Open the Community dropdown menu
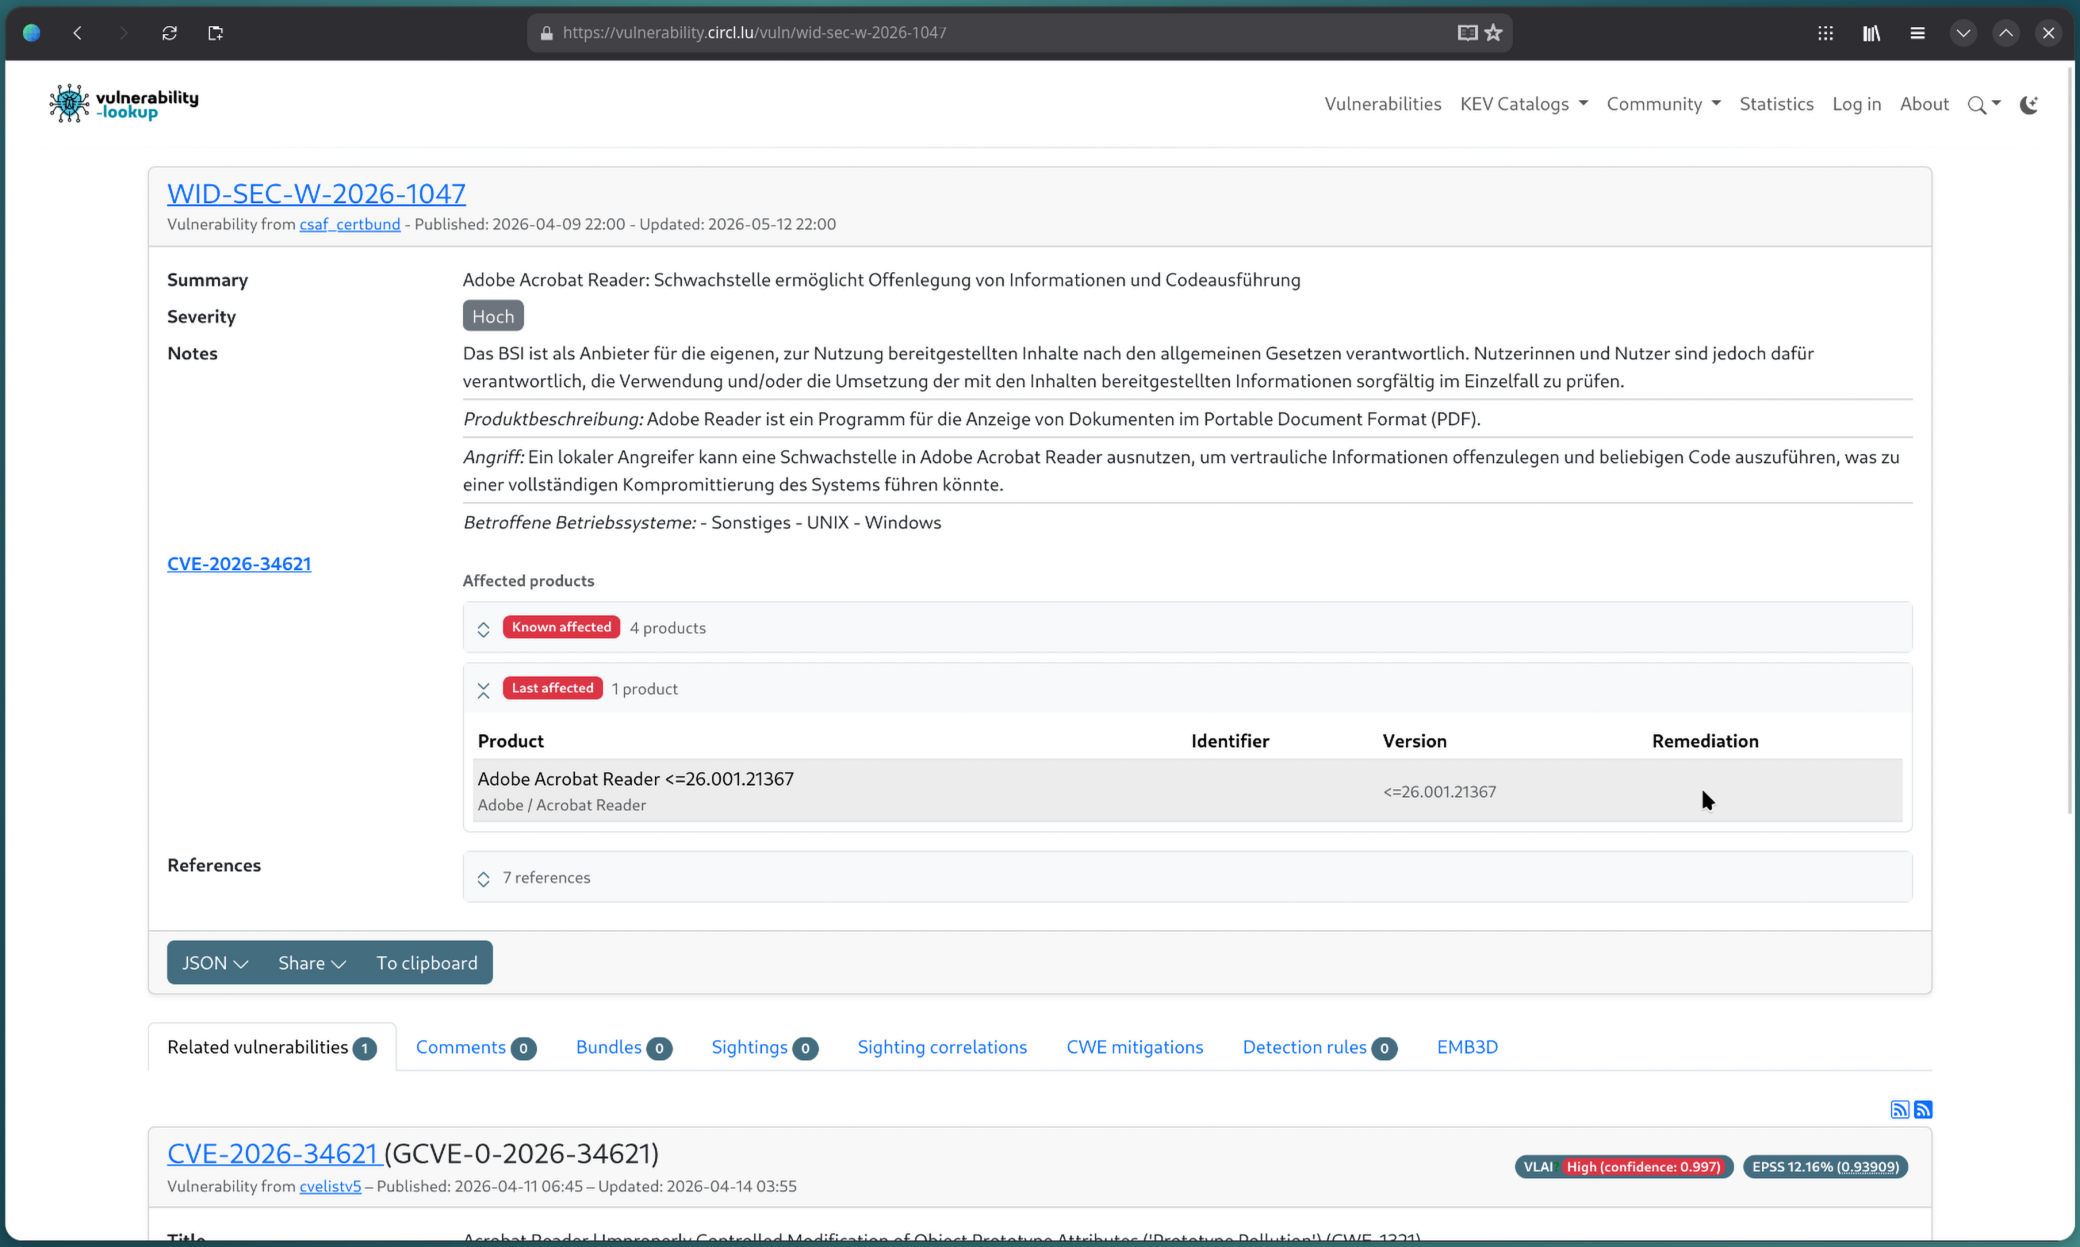This screenshot has width=2080, height=1247. pos(1663,104)
